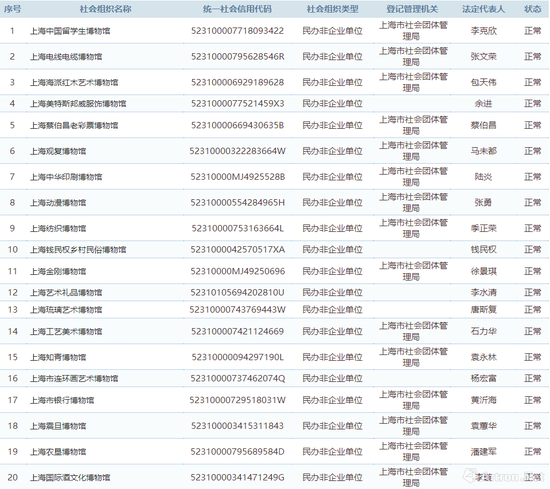The width and height of the screenshot is (550, 489).
Task: Select the name 上海海派红木艺术博物馆
Action: click(x=74, y=82)
